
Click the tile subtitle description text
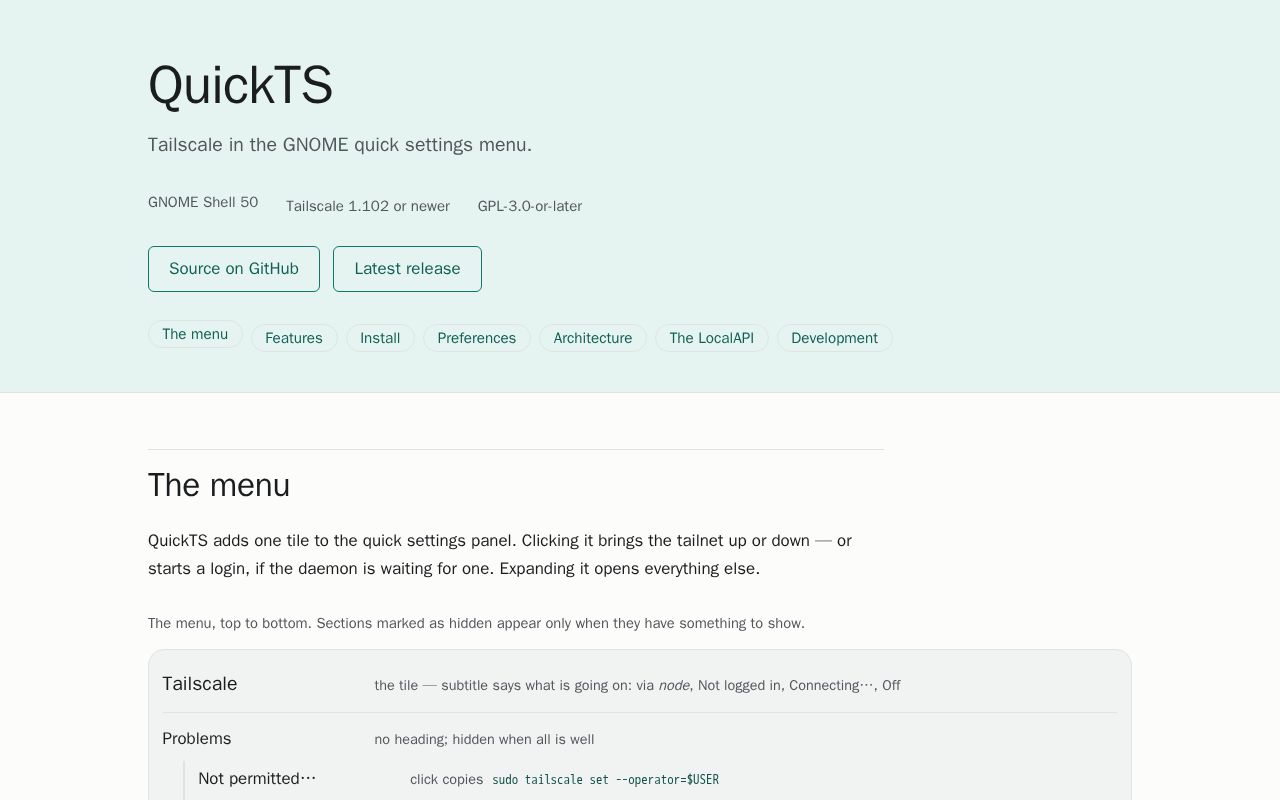tap(637, 685)
